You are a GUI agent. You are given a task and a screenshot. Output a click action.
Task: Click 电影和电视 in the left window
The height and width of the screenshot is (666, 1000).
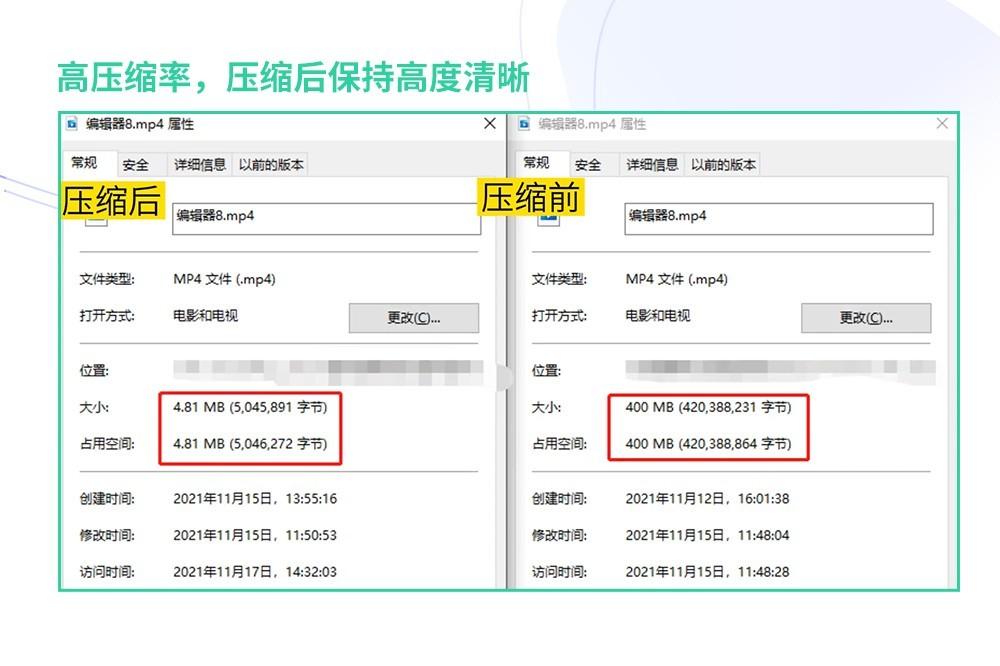(205, 316)
